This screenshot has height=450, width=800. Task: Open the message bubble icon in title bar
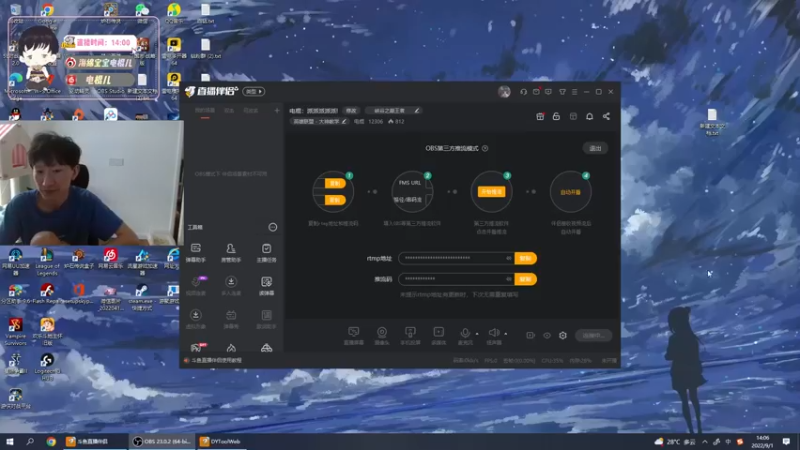(548, 92)
